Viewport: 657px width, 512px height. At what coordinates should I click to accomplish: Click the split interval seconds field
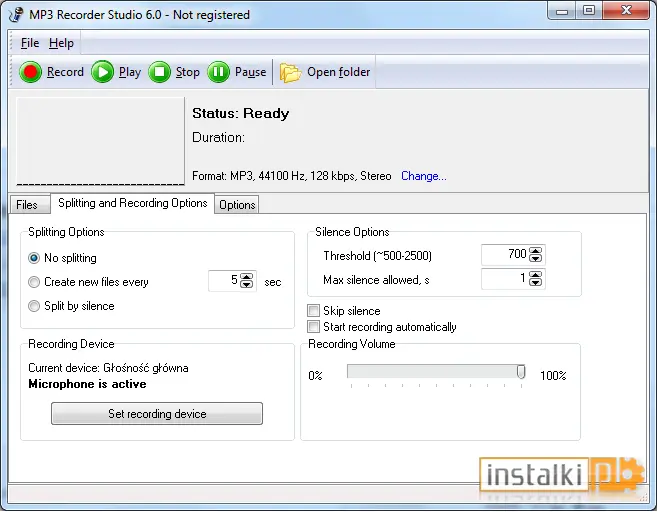(225, 280)
